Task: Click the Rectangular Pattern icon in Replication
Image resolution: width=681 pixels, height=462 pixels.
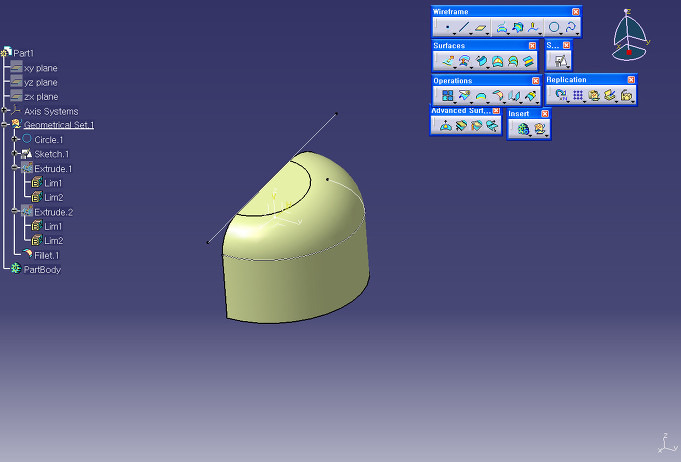Action: click(578, 95)
